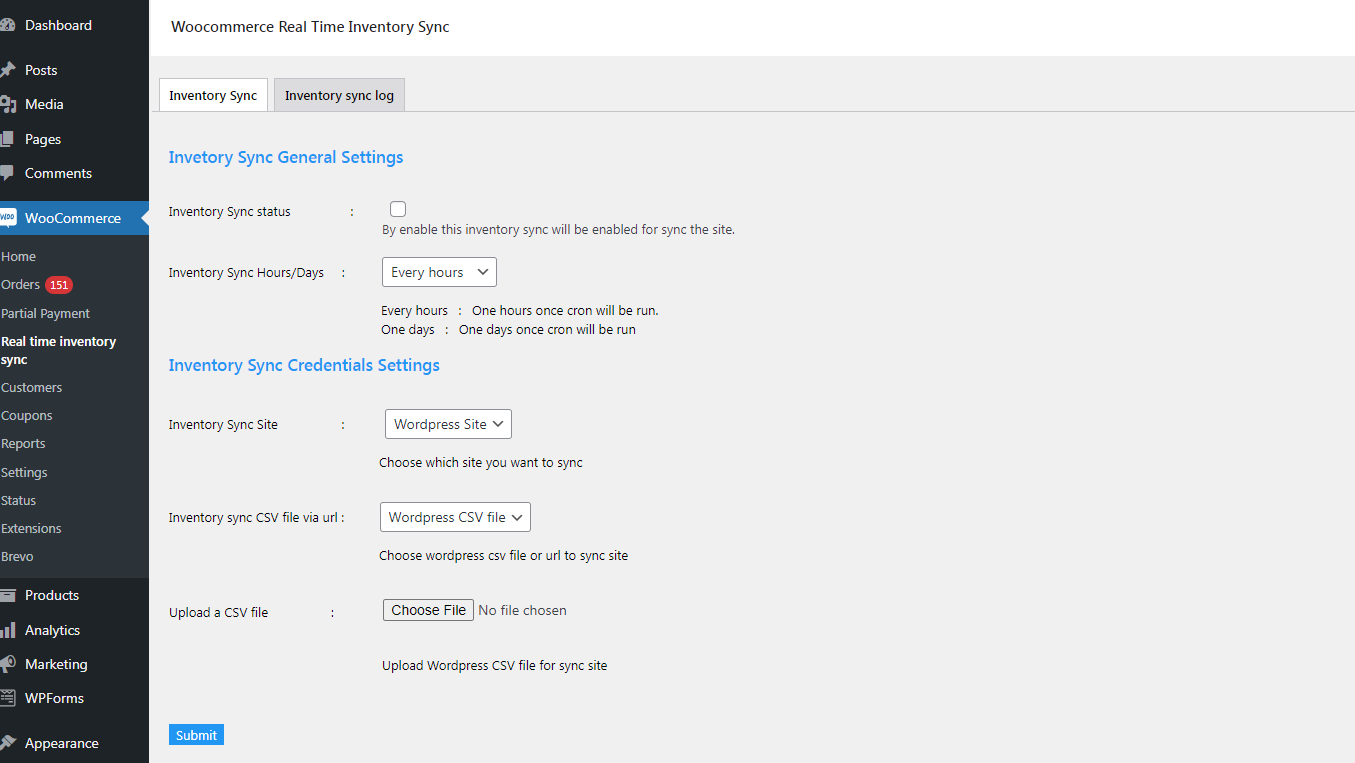The width and height of the screenshot is (1355, 763).
Task: Open Partial Payment submenu
Action: (45, 313)
